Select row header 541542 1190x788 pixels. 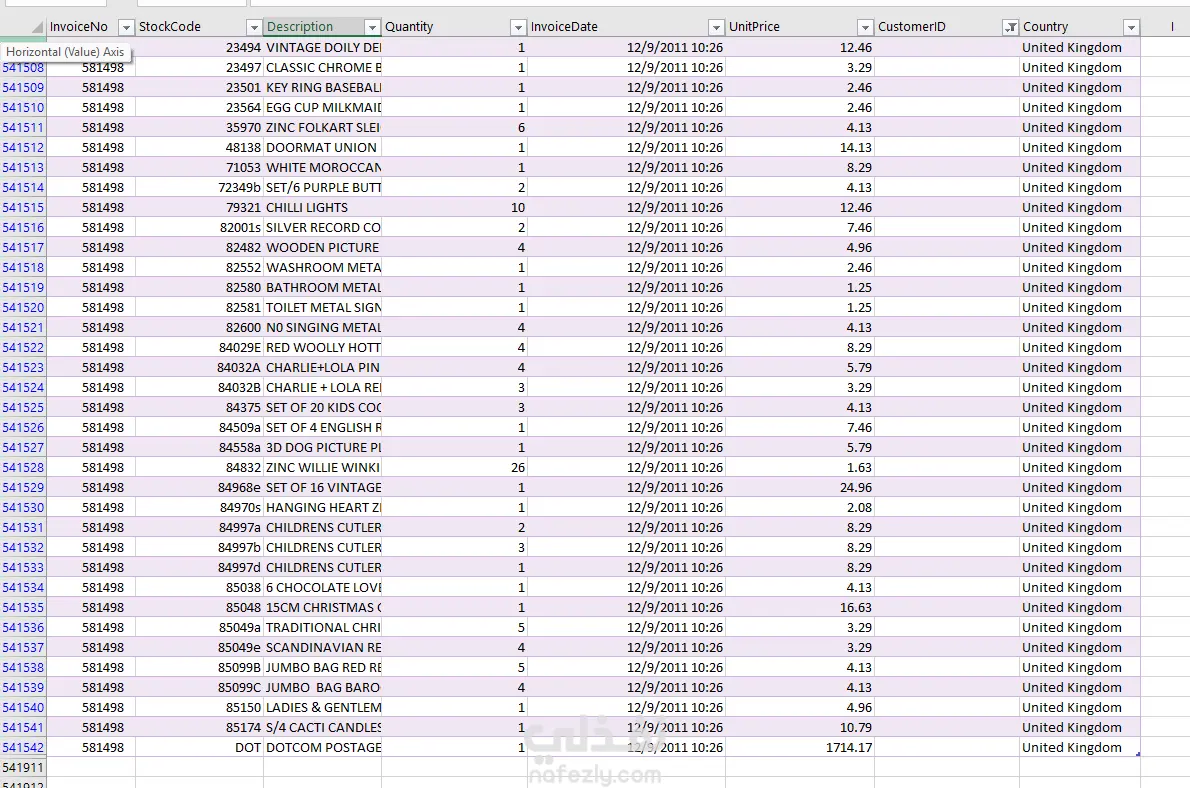[x=23, y=748]
